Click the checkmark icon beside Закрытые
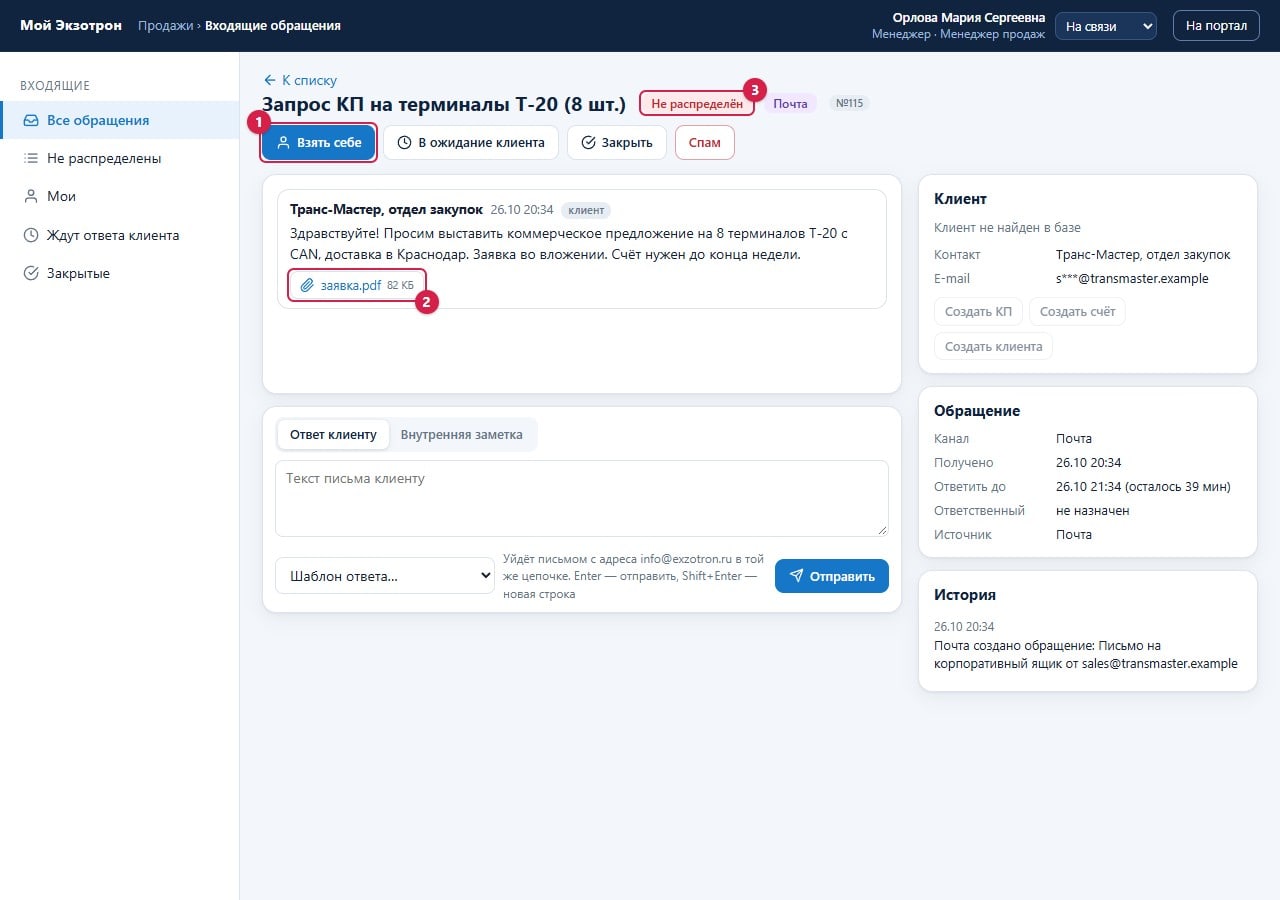 31,273
